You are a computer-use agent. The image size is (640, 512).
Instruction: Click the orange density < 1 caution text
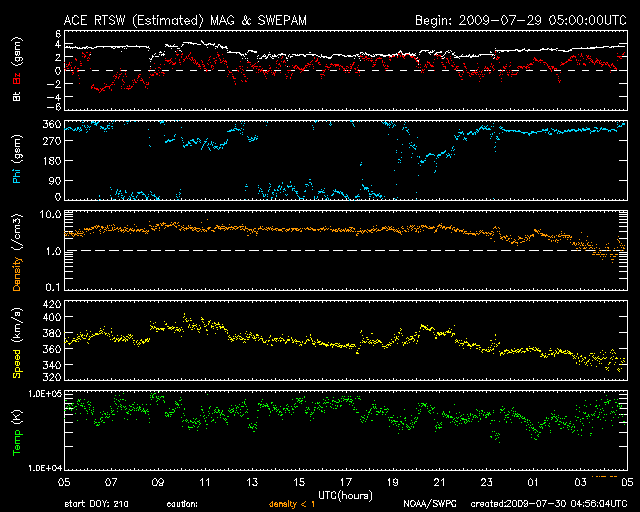coord(292,505)
